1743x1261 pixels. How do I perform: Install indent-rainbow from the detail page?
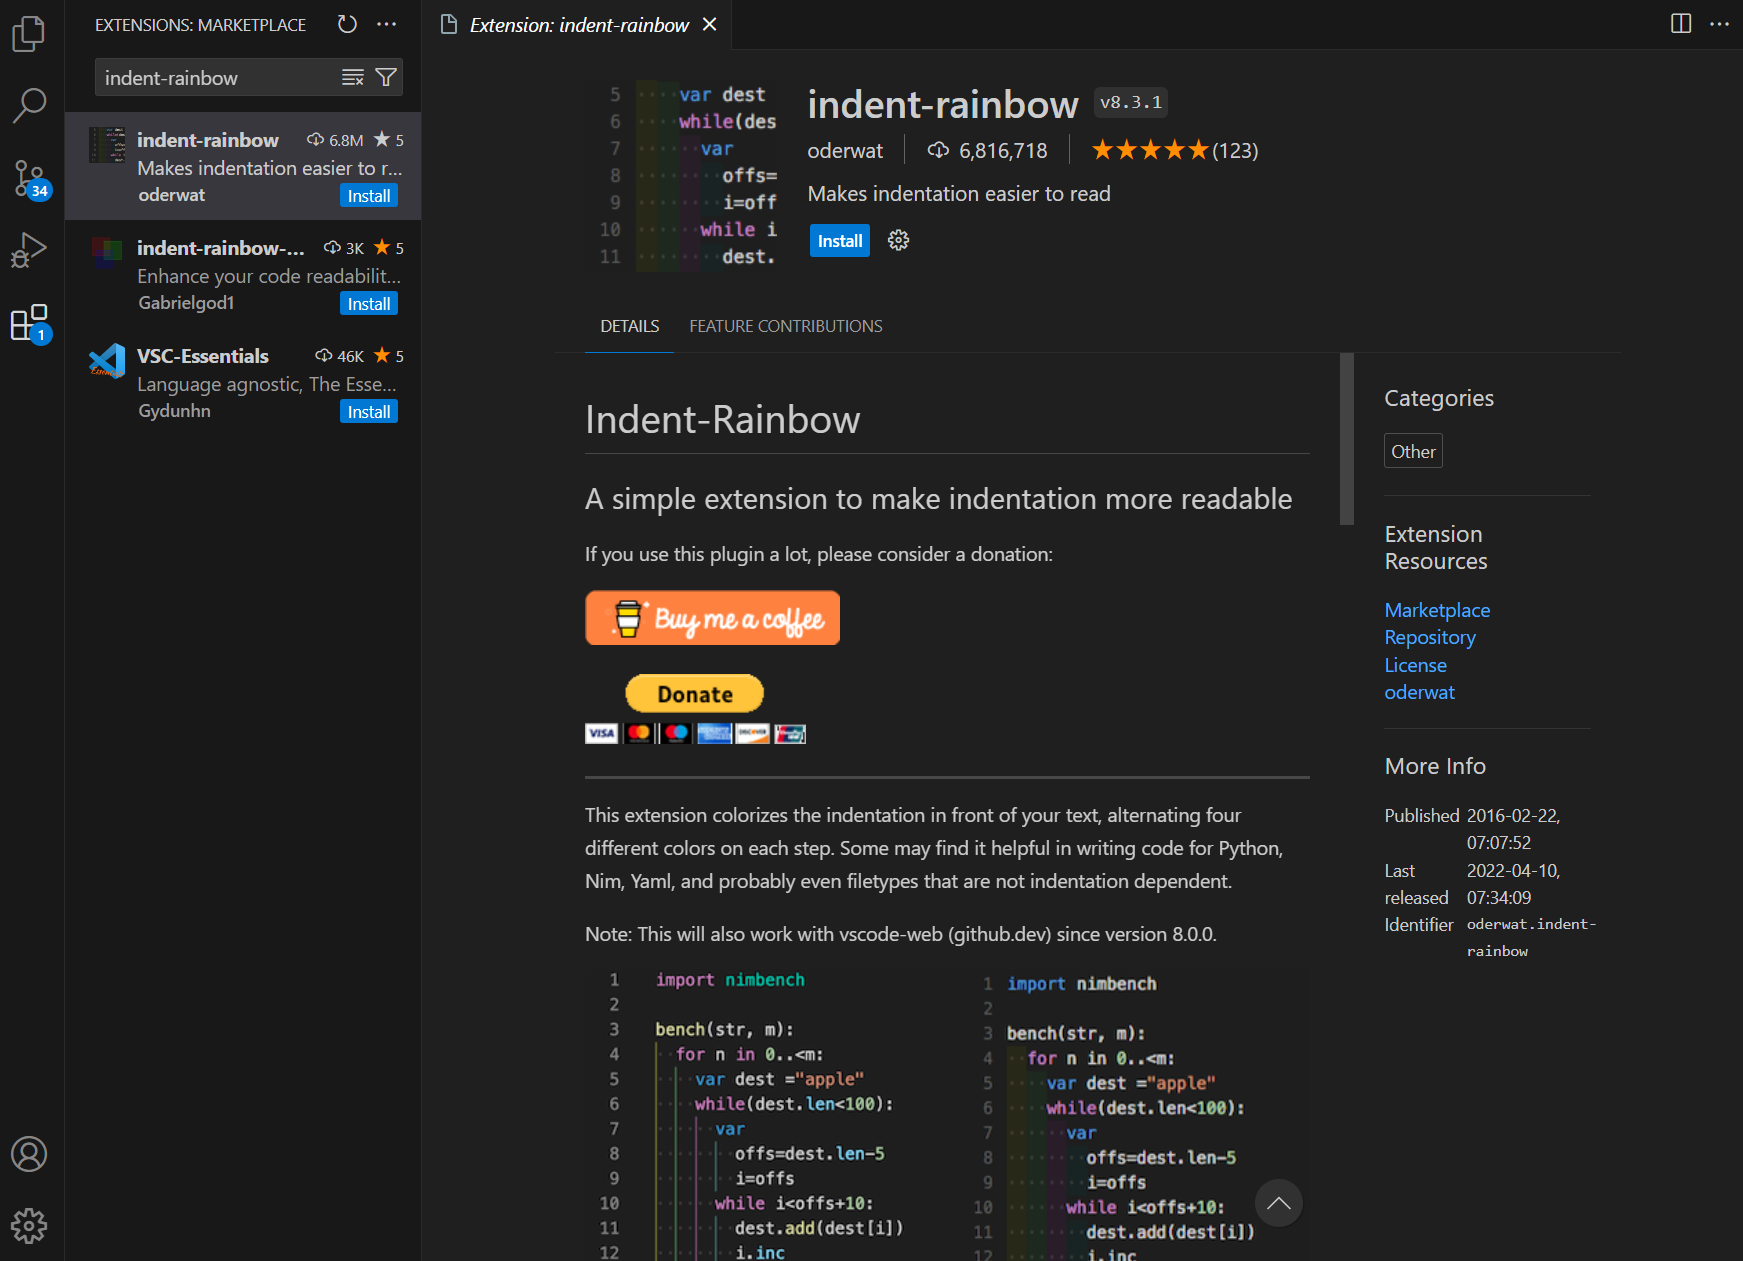[839, 241]
